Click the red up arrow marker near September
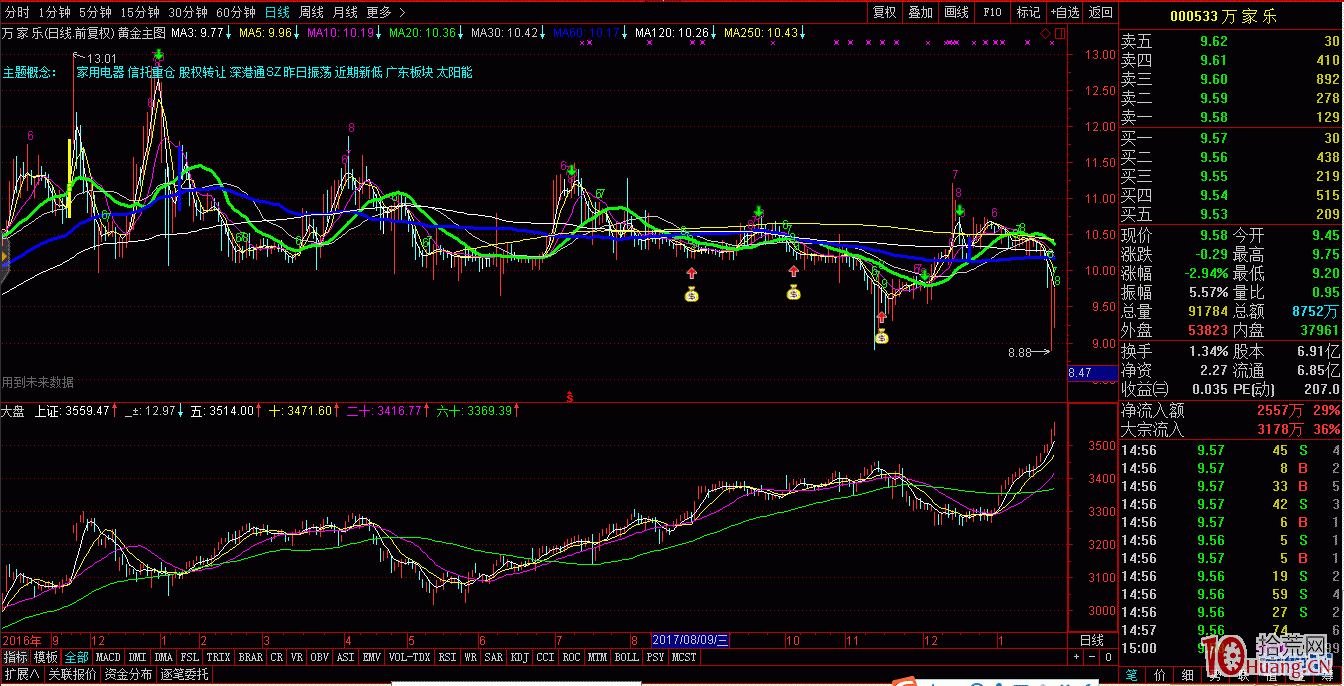Image resolution: width=1344 pixels, height=686 pixels. 691,272
